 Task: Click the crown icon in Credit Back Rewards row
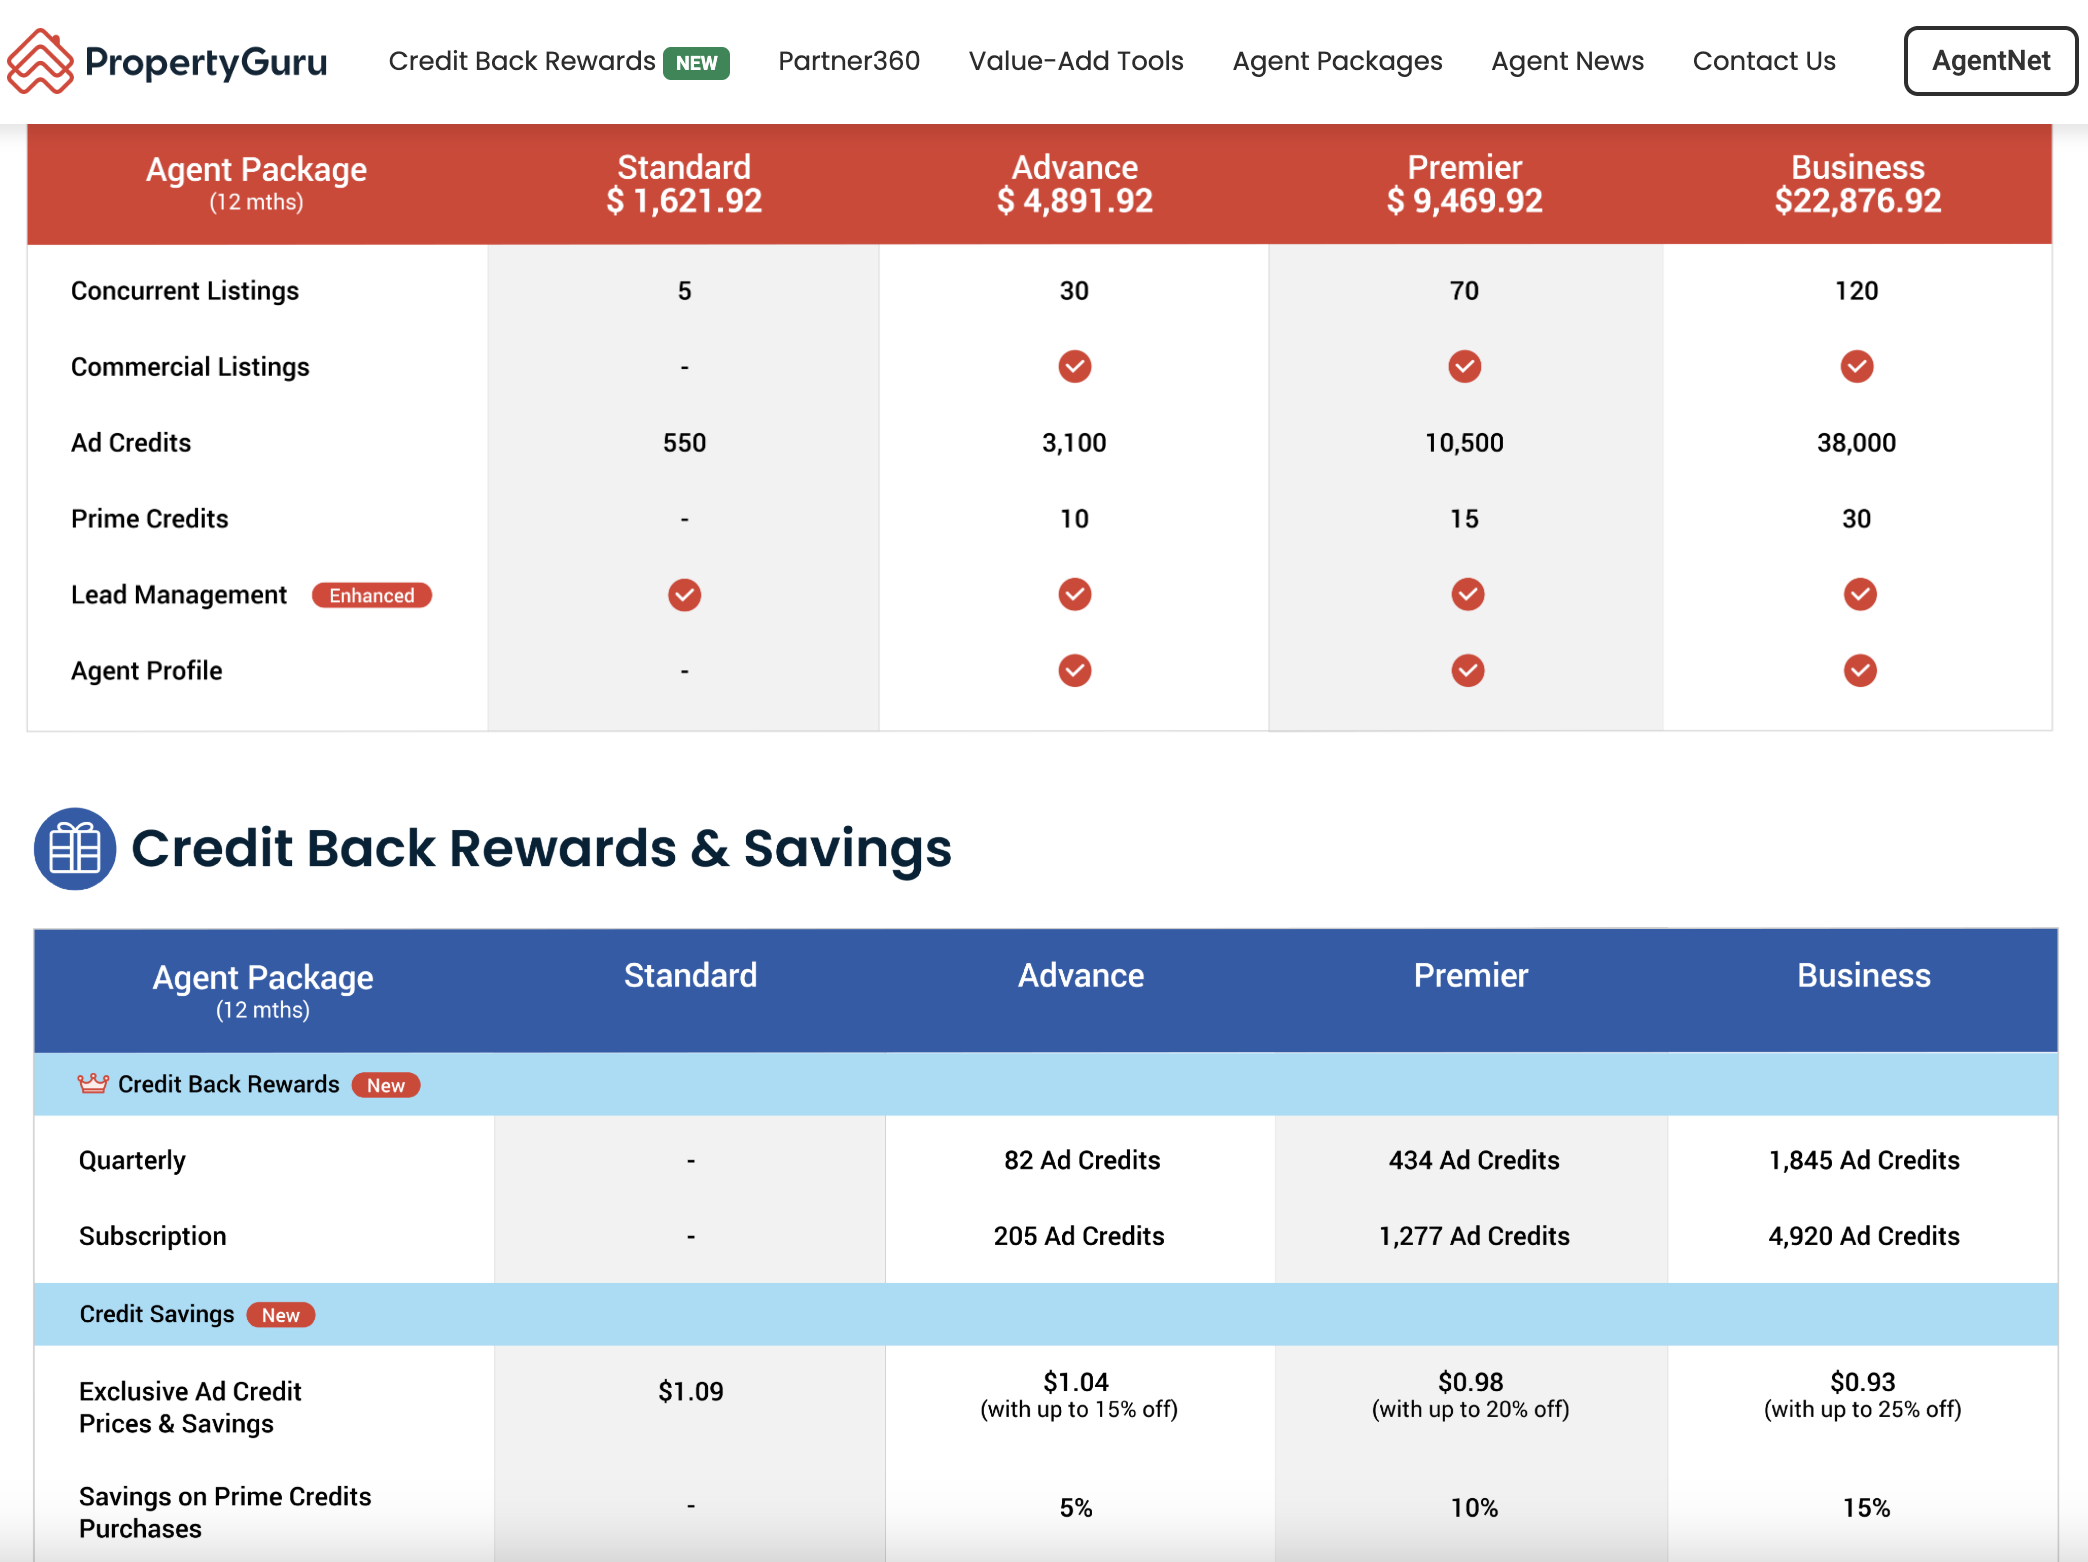[x=93, y=1084]
